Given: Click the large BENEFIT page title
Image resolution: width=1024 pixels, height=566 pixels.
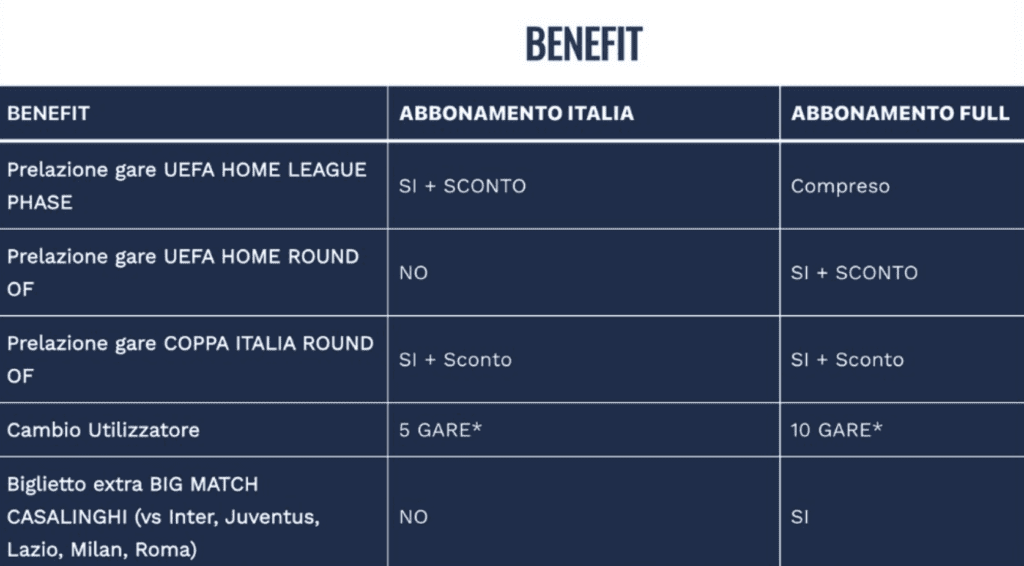Looking at the screenshot, I should pyautogui.click(x=583, y=44).
